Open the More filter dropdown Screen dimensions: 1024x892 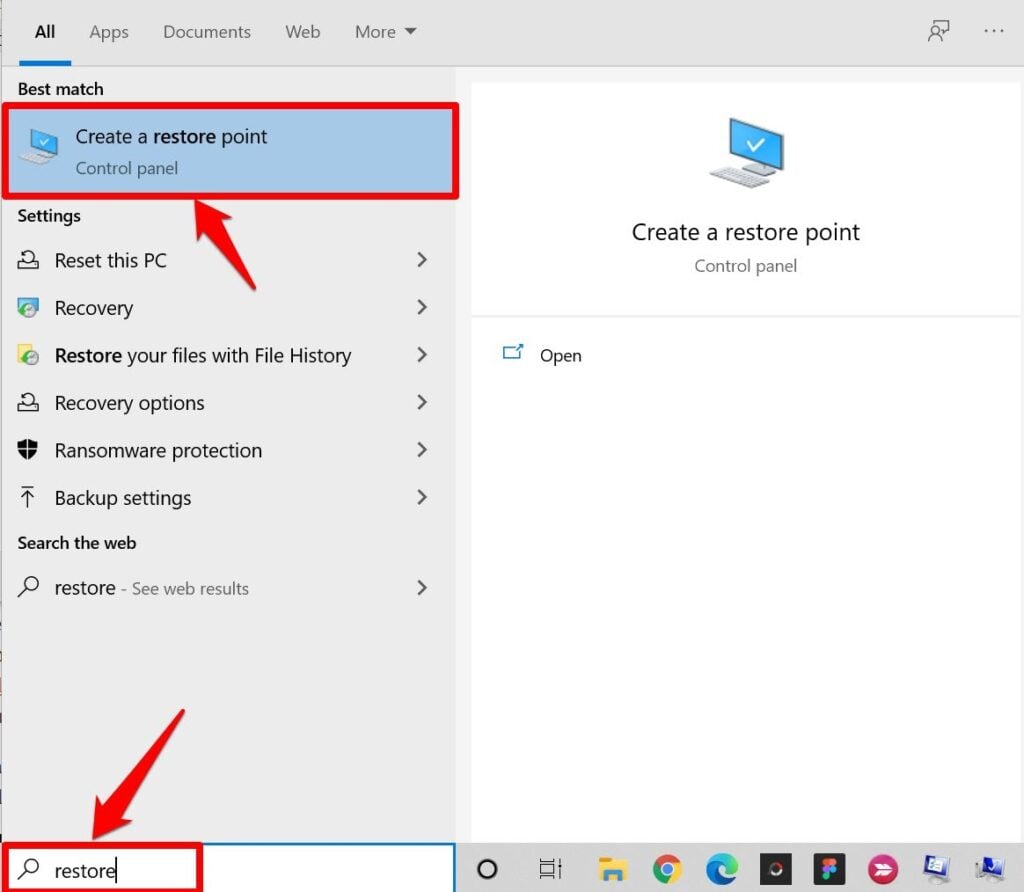385,31
